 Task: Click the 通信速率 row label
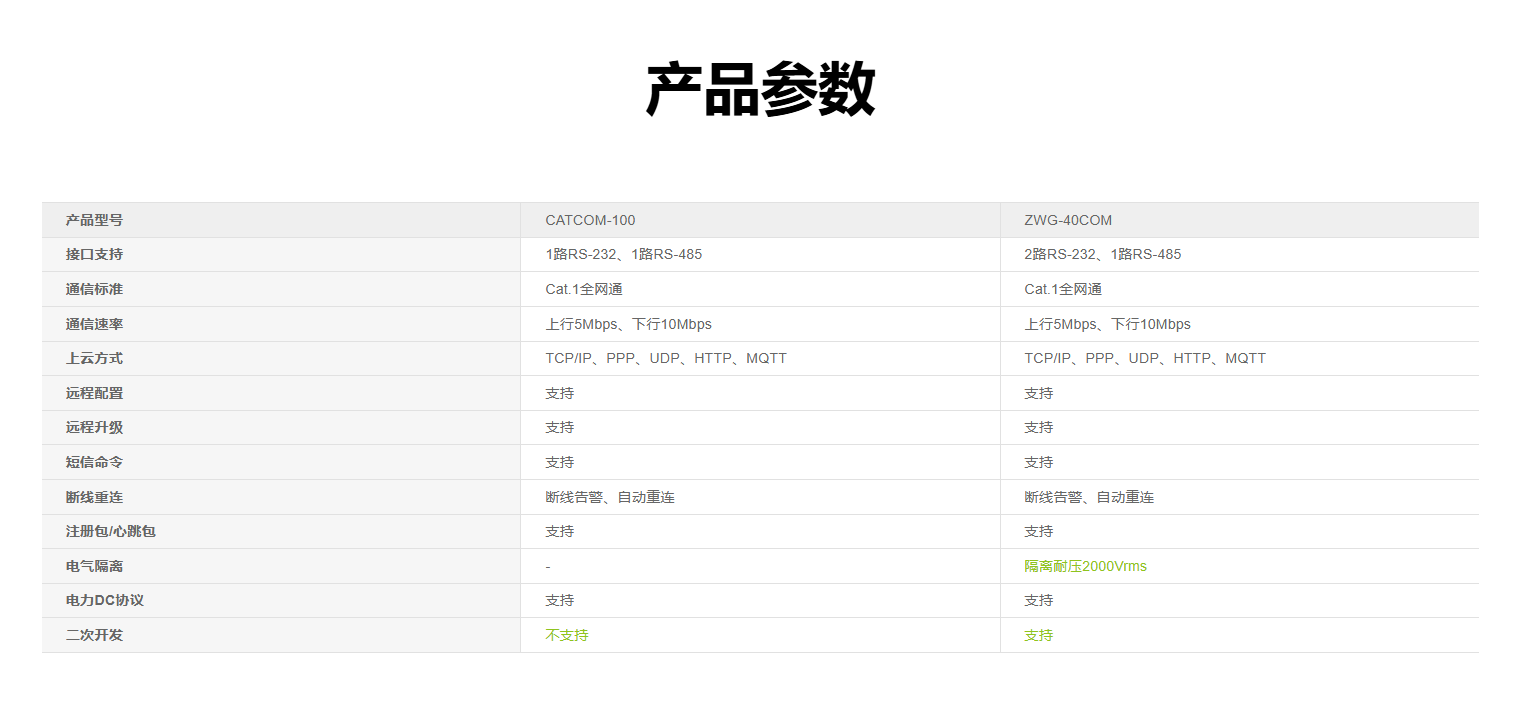[x=94, y=324]
